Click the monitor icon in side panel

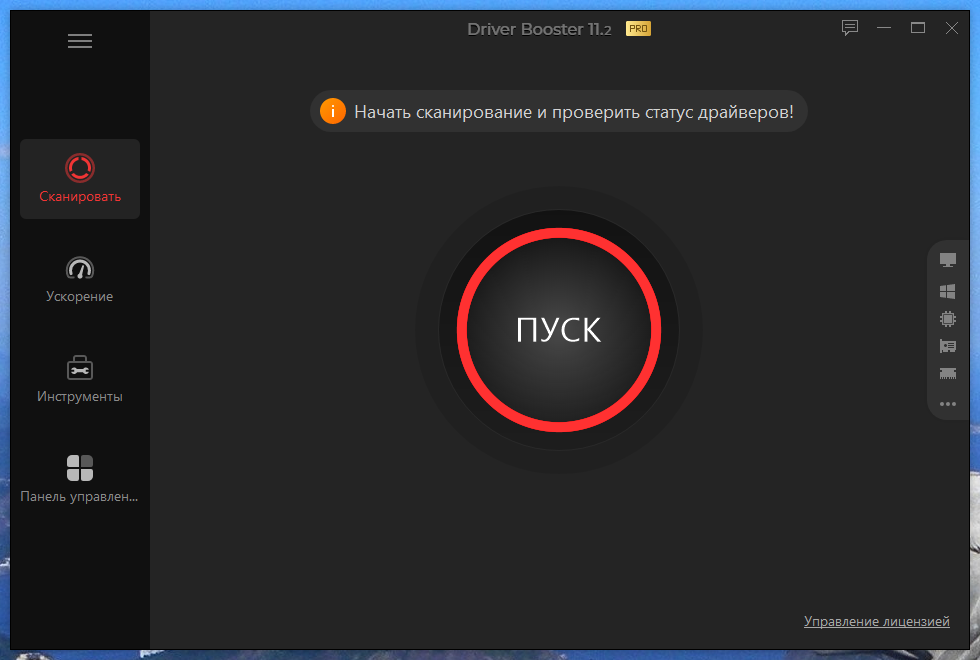[948, 260]
